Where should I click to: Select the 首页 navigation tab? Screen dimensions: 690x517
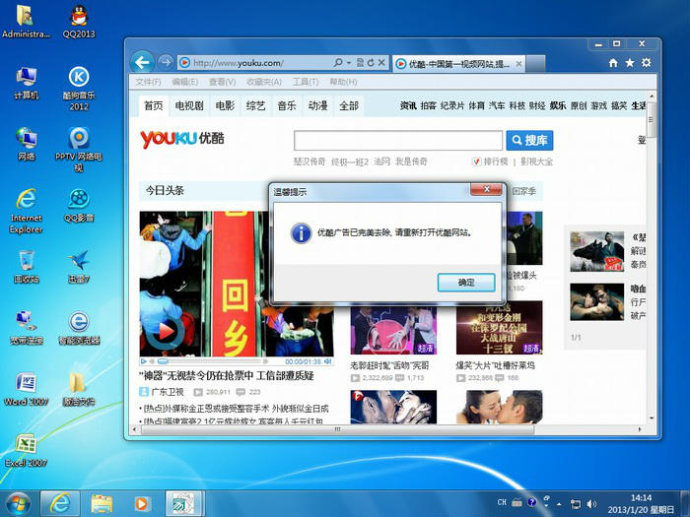tap(154, 106)
